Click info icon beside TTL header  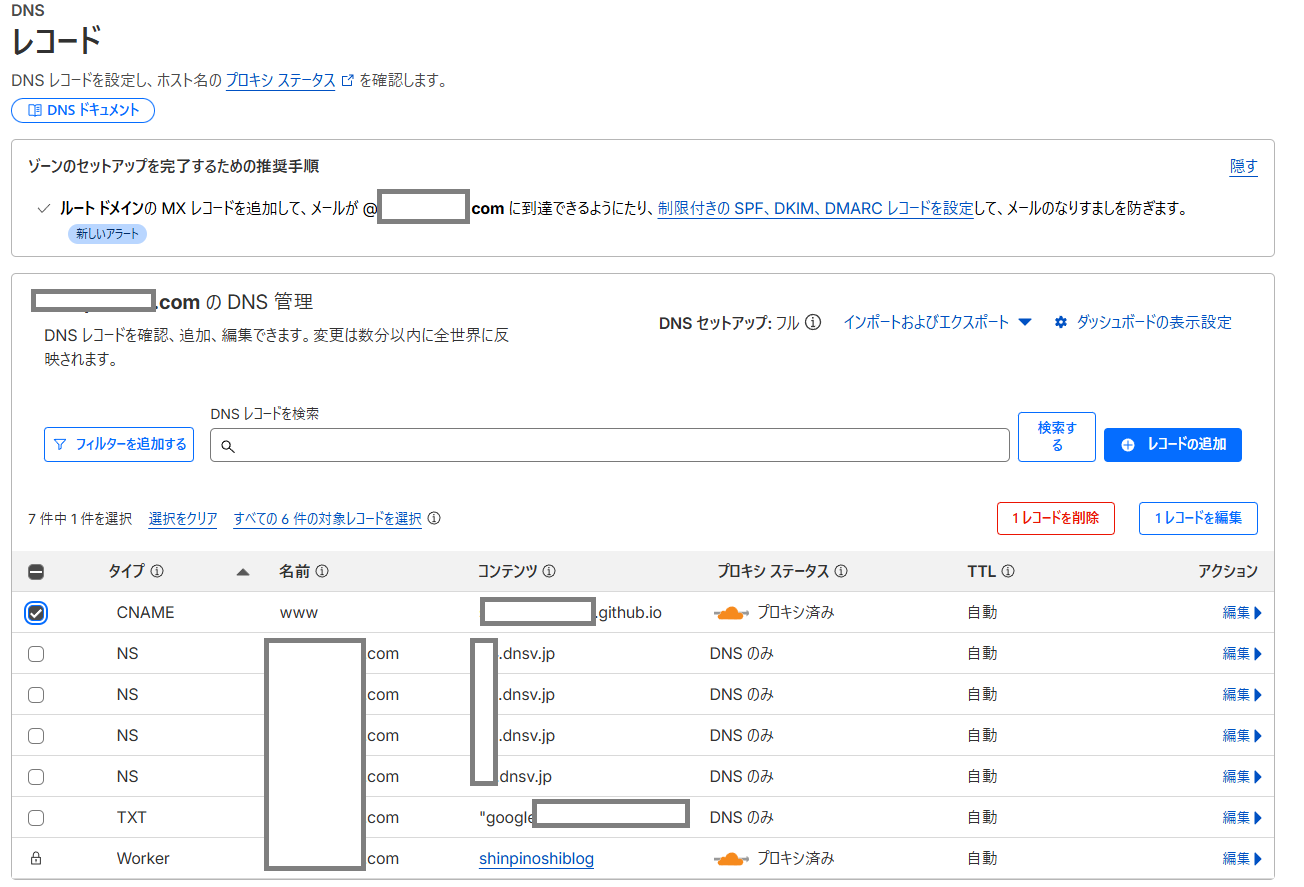coord(1008,571)
